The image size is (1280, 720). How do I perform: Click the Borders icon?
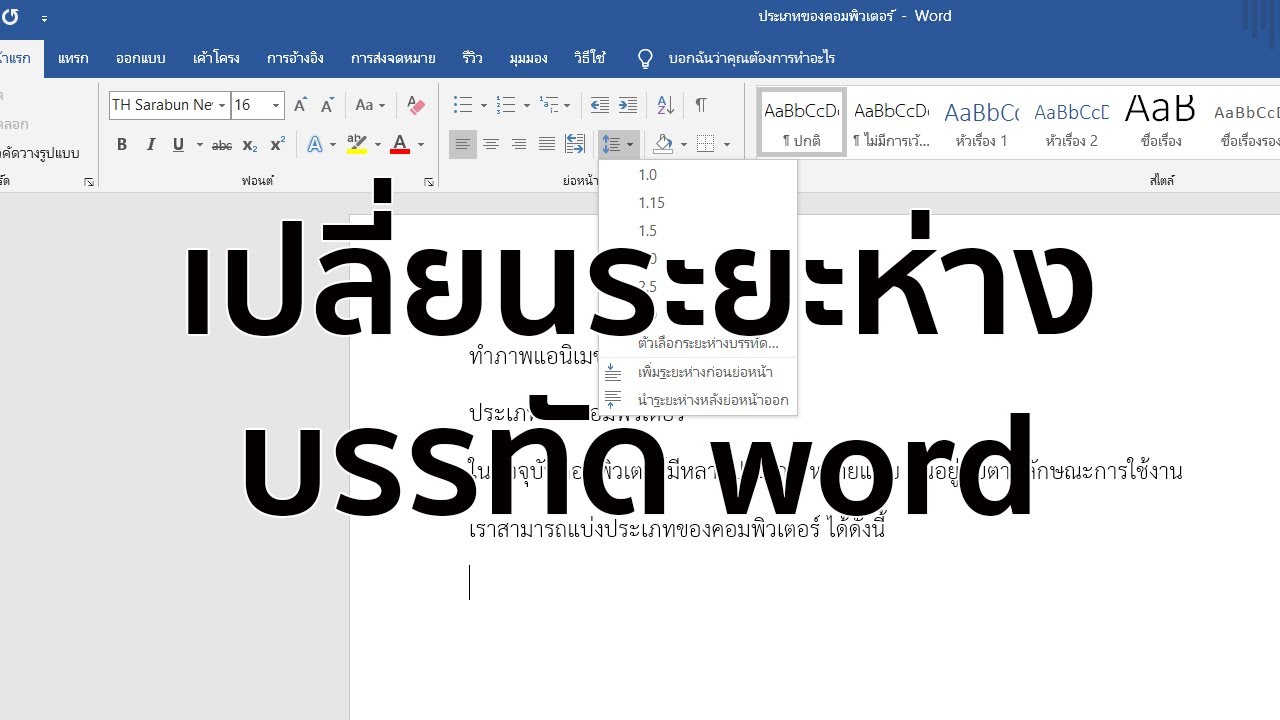(706, 145)
